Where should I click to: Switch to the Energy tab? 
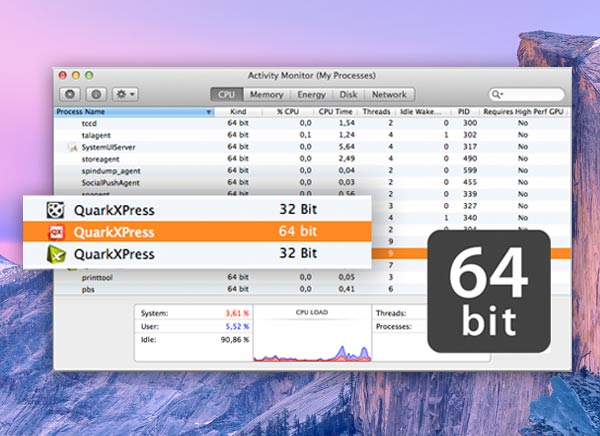[311, 95]
